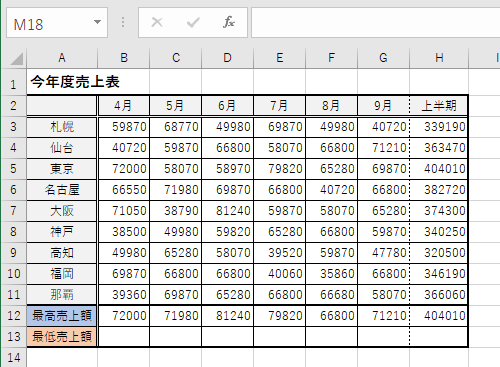Click the 上半期 header cell
Image resolution: width=500 pixels, height=367 pixels.
click(439, 106)
